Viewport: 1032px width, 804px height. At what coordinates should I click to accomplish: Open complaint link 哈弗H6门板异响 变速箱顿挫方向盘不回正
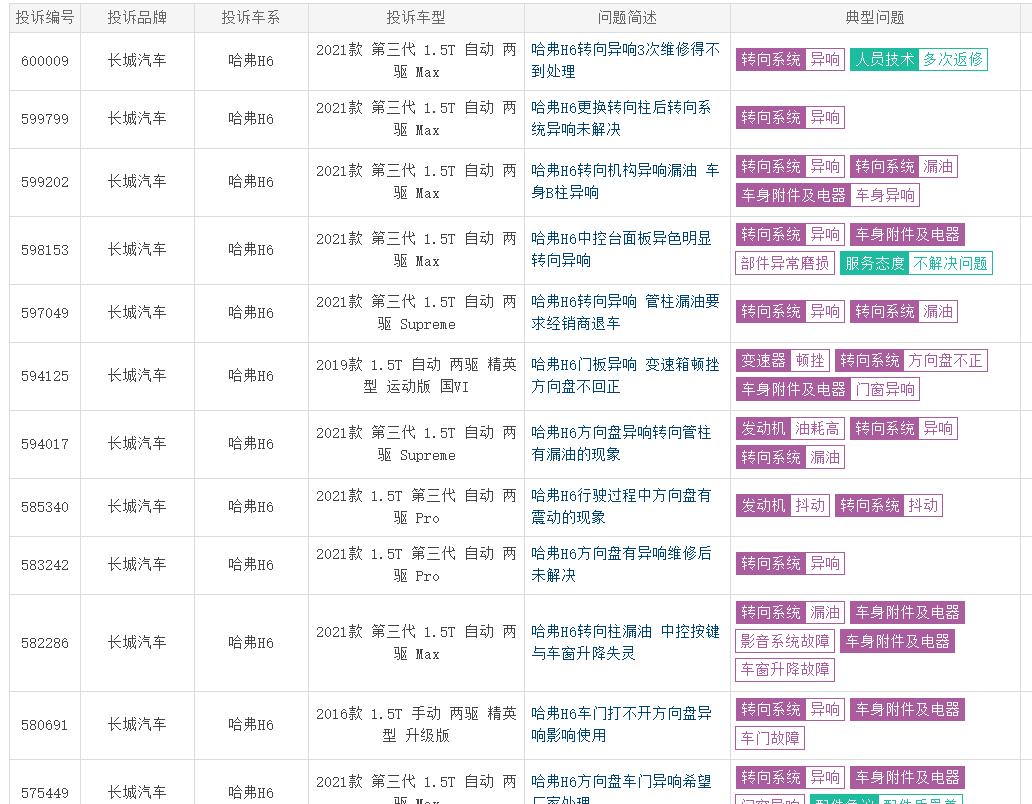pos(625,376)
